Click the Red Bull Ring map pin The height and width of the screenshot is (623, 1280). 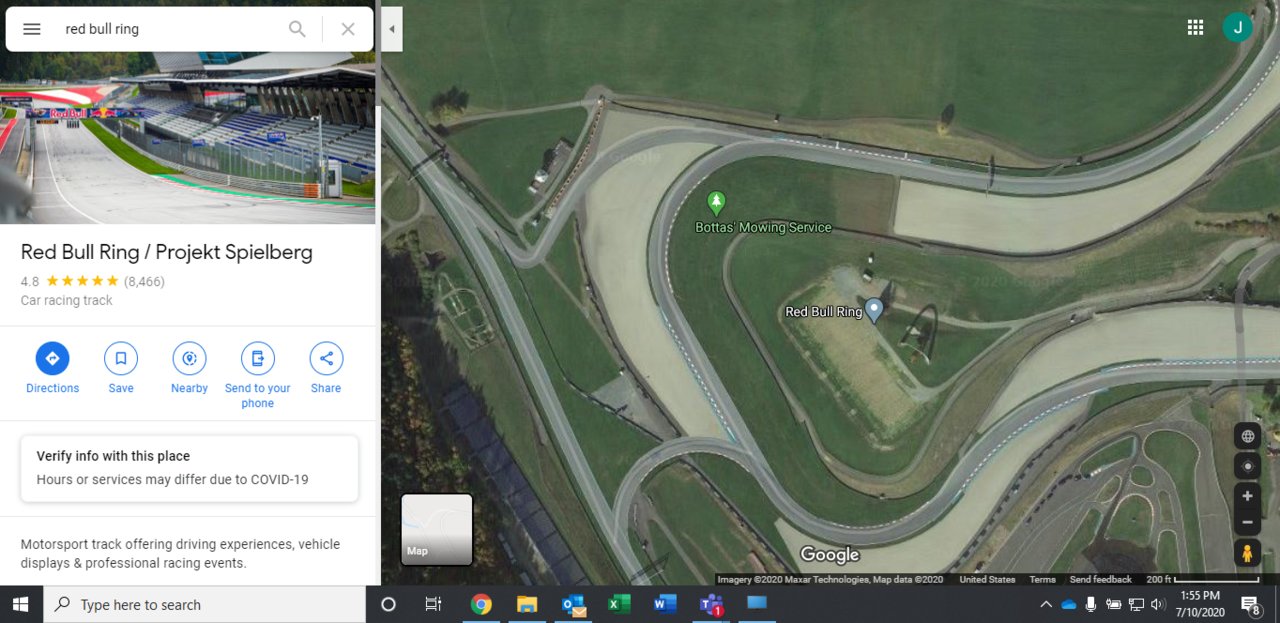[x=874, y=311]
